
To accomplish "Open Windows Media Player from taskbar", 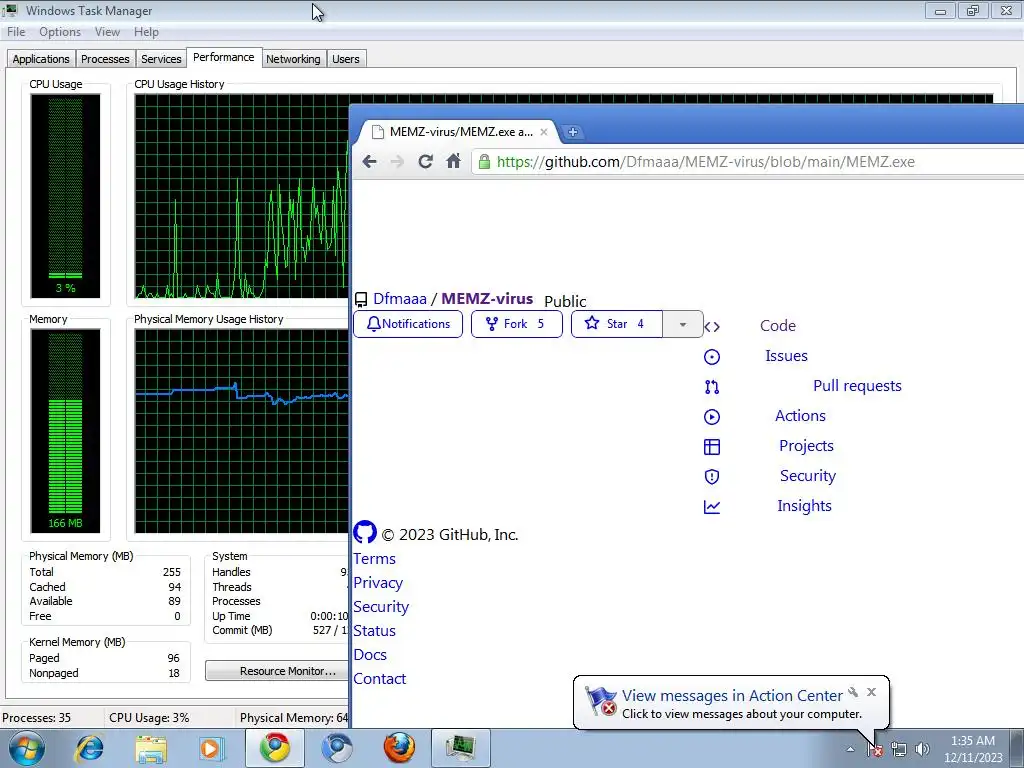I will [211, 748].
